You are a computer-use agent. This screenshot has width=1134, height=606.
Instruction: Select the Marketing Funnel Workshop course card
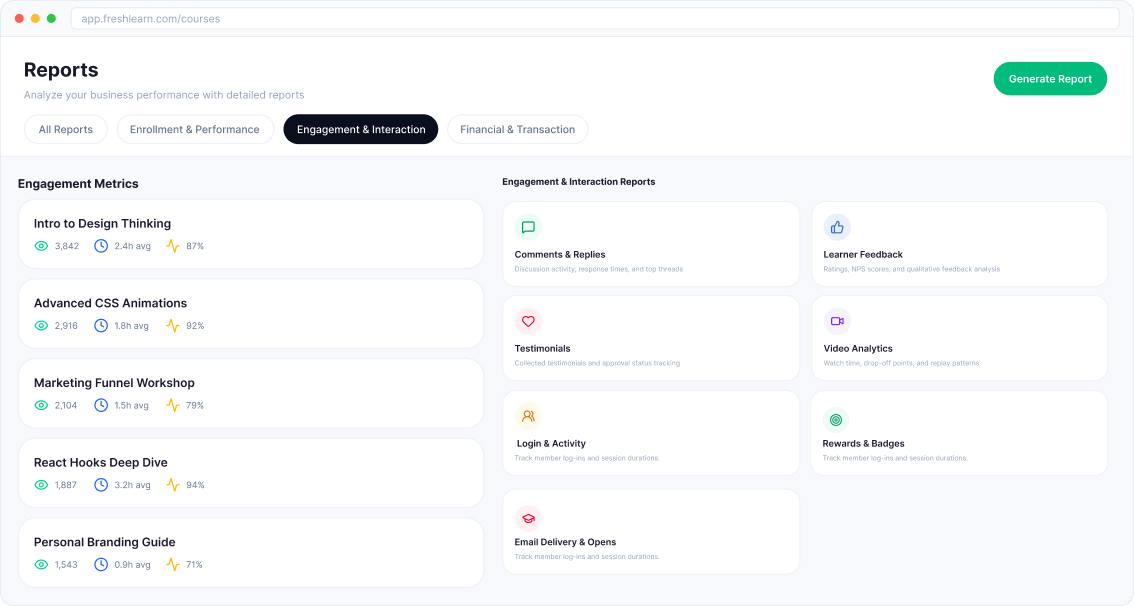[250, 393]
